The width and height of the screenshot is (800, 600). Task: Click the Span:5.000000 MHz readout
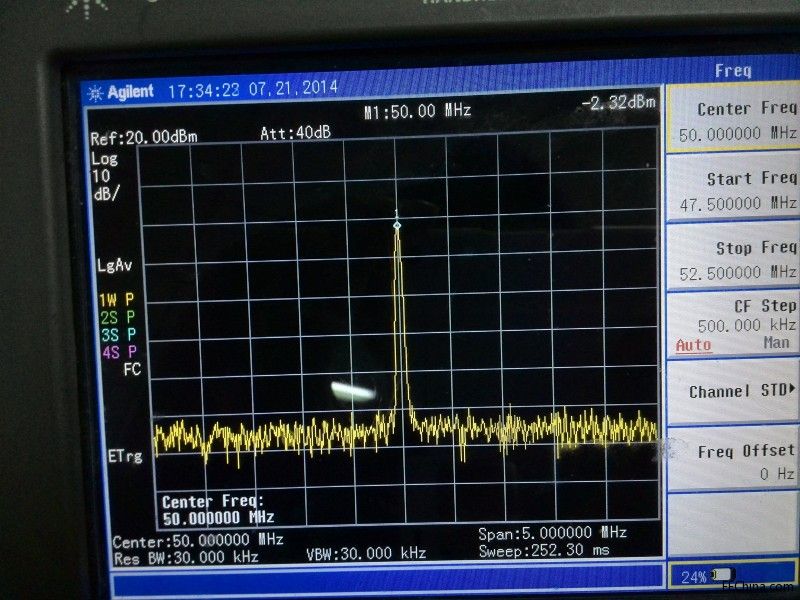pos(553,534)
